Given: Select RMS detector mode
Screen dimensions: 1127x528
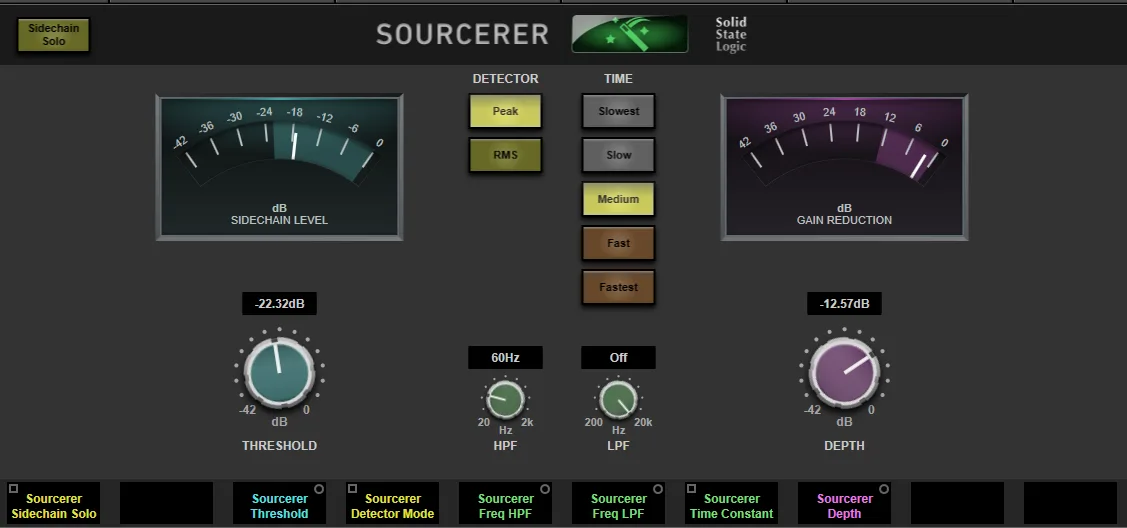Looking at the screenshot, I should 505,155.
